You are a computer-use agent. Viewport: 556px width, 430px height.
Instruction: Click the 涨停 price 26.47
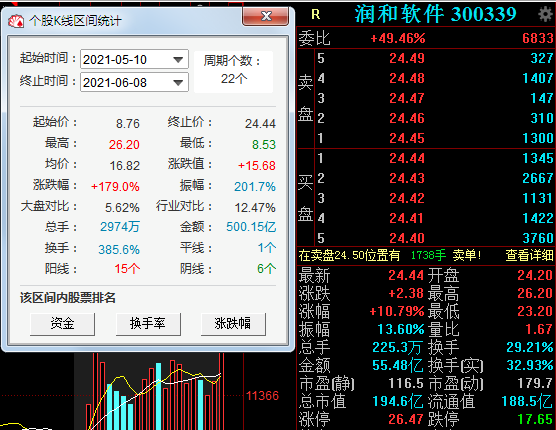406,419
